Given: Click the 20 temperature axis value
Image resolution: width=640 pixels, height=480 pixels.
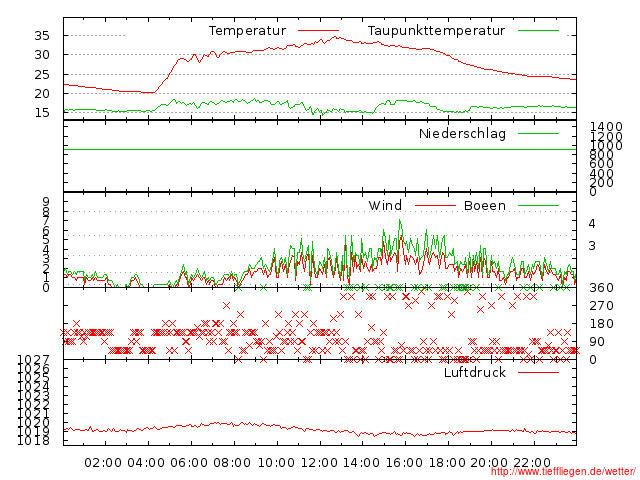Looking at the screenshot, I should tap(42, 93).
